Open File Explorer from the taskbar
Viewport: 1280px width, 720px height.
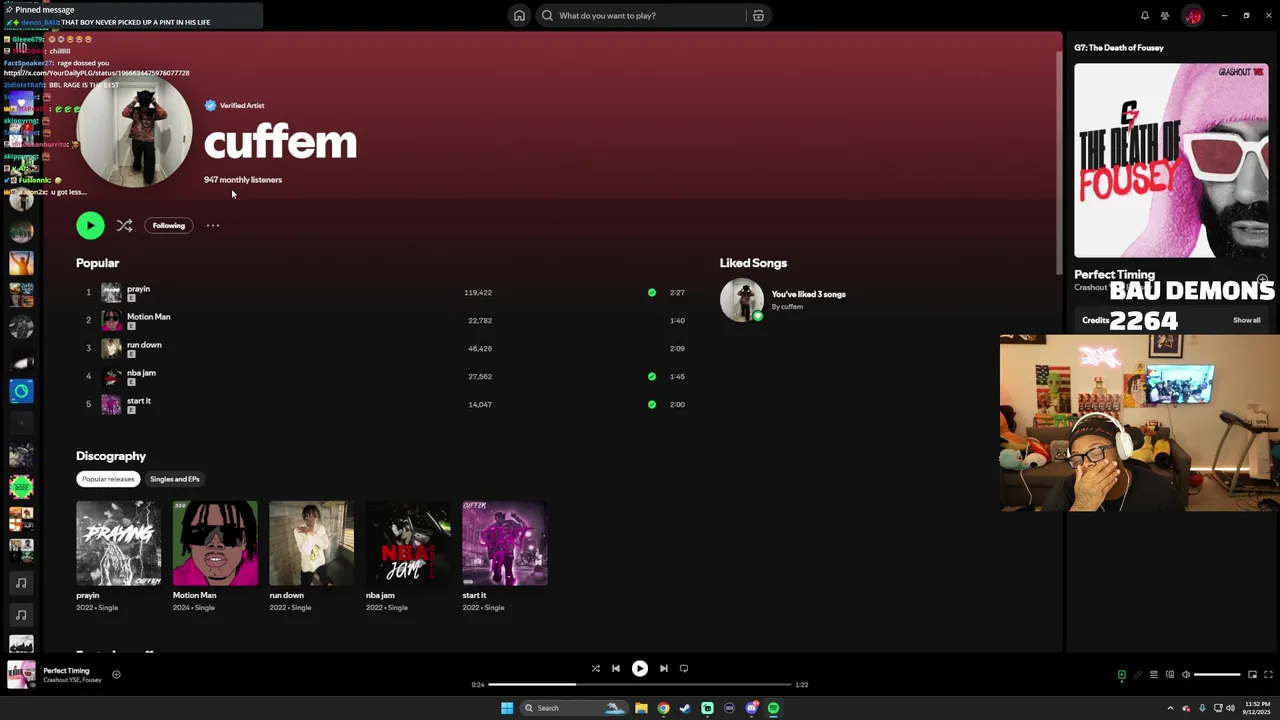pos(641,708)
